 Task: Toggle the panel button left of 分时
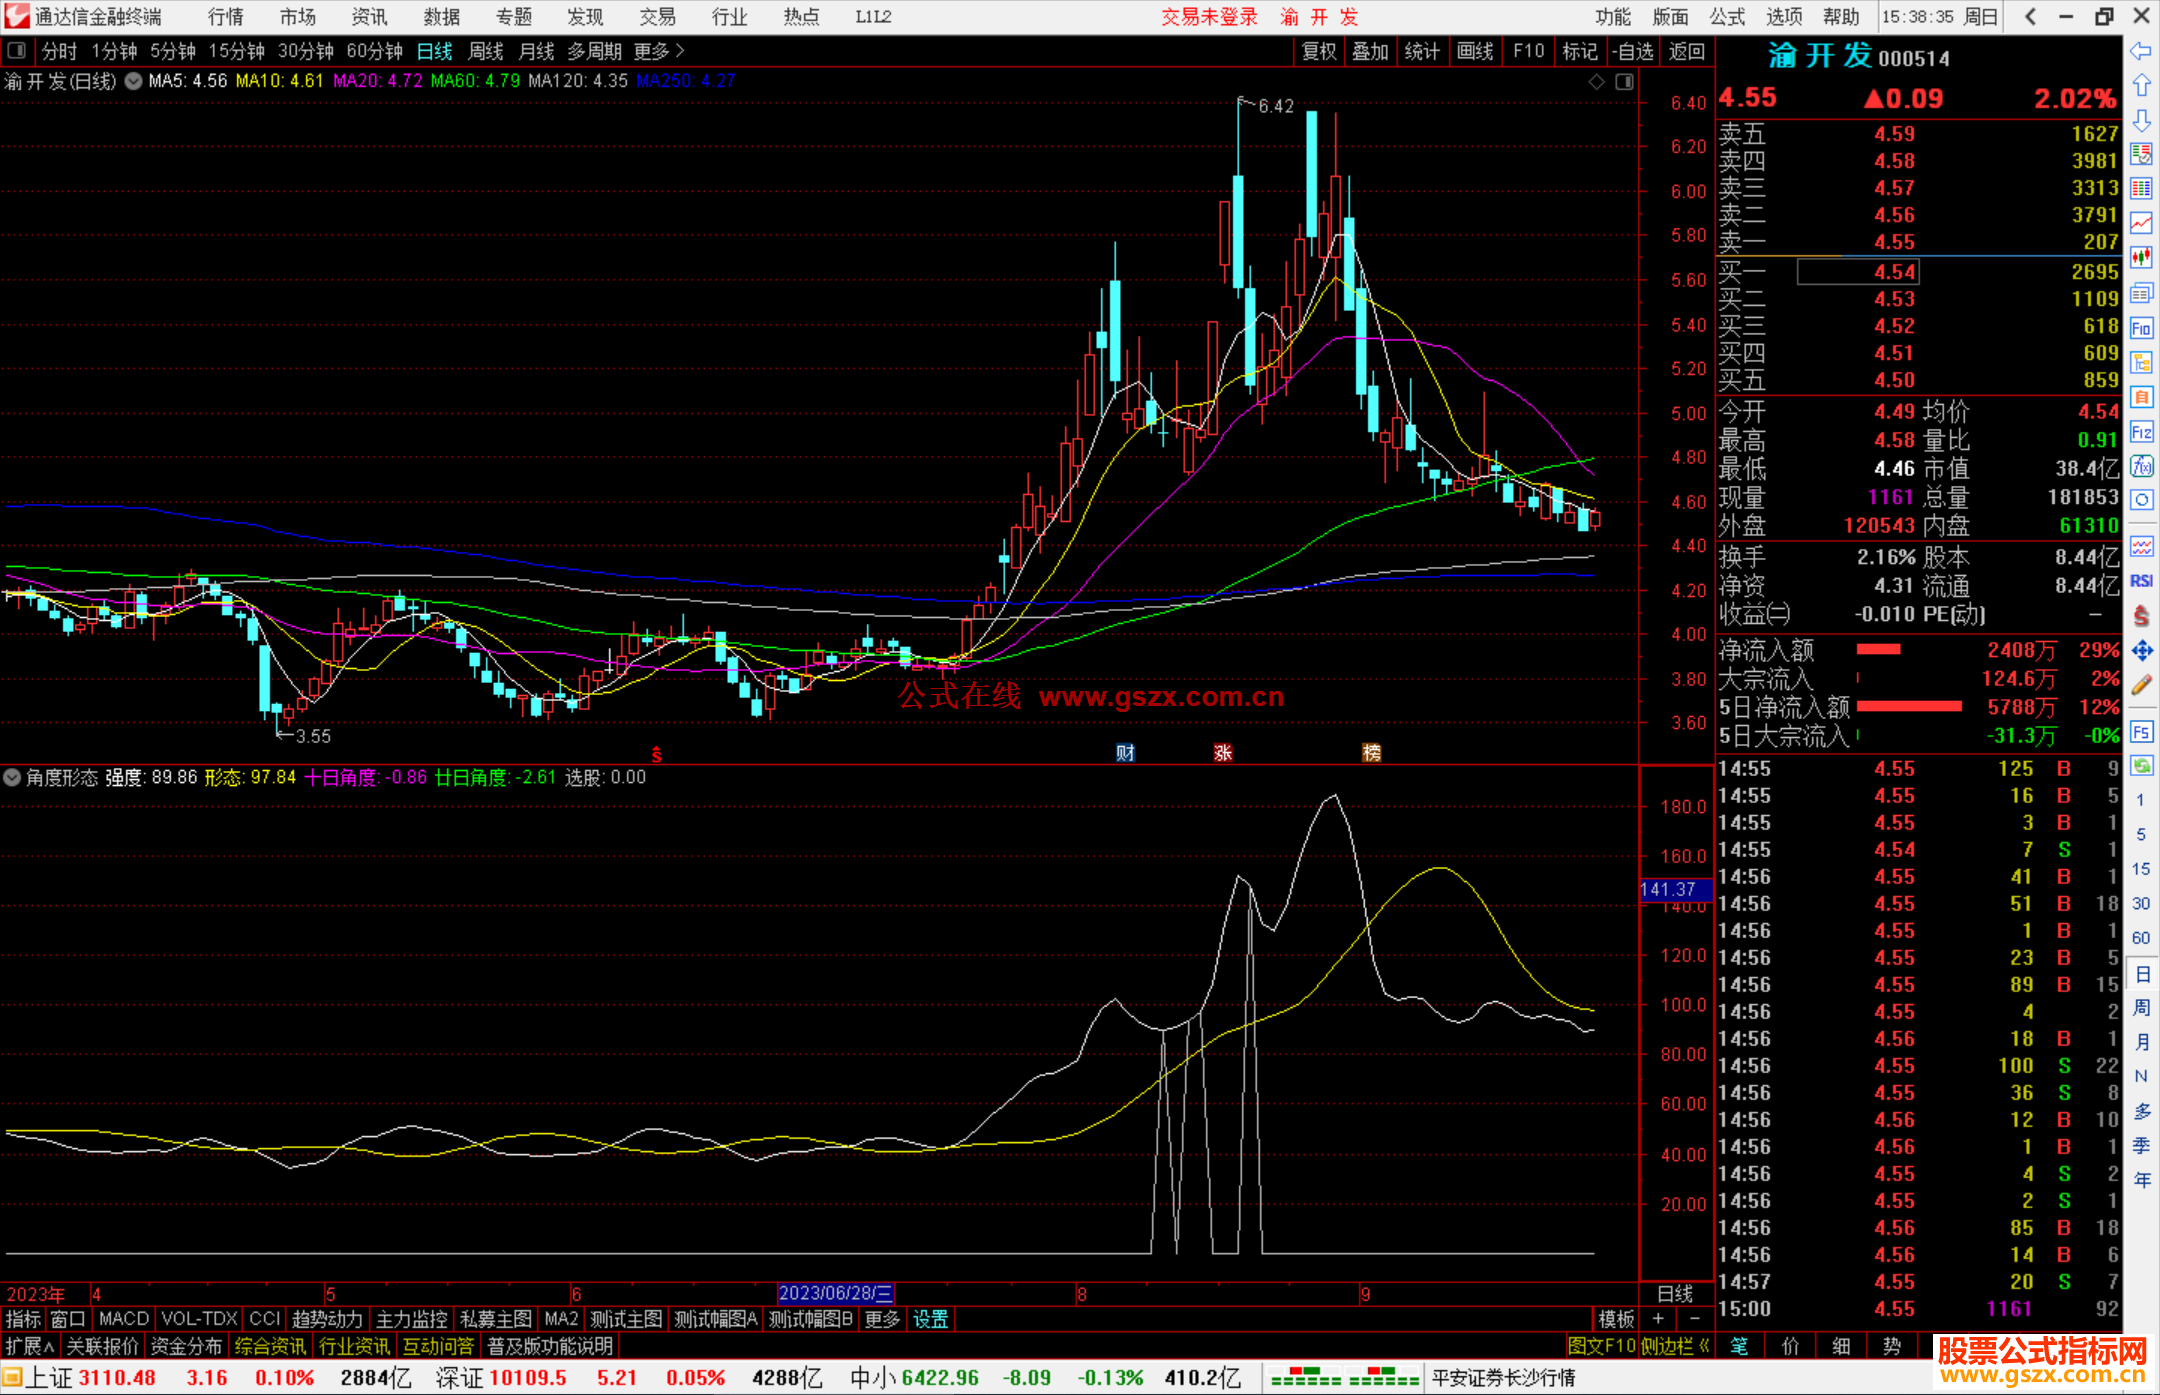click(x=17, y=51)
